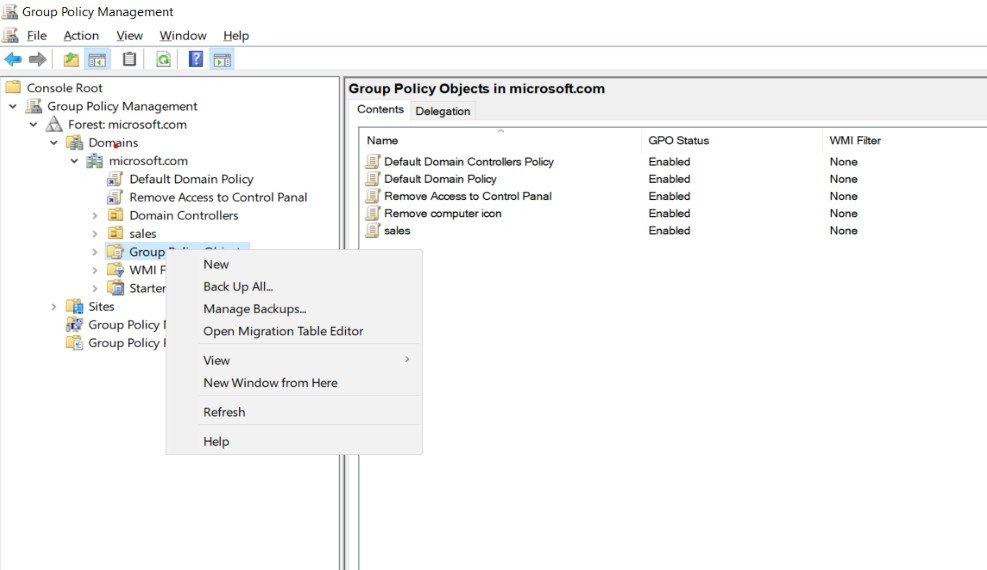Select Default Domain Controllers Policy entry
The width and height of the screenshot is (987, 570).
469,162
